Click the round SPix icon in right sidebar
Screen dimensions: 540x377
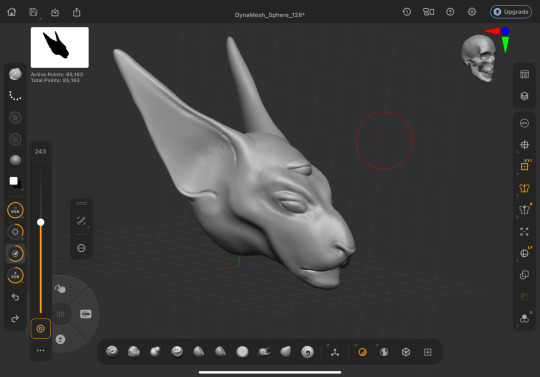pyautogui.click(x=524, y=123)
